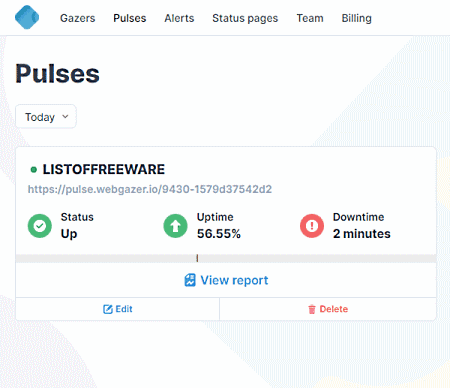Click the red exclamation Downtime icon
450x388 pixels.
[312, 226]
